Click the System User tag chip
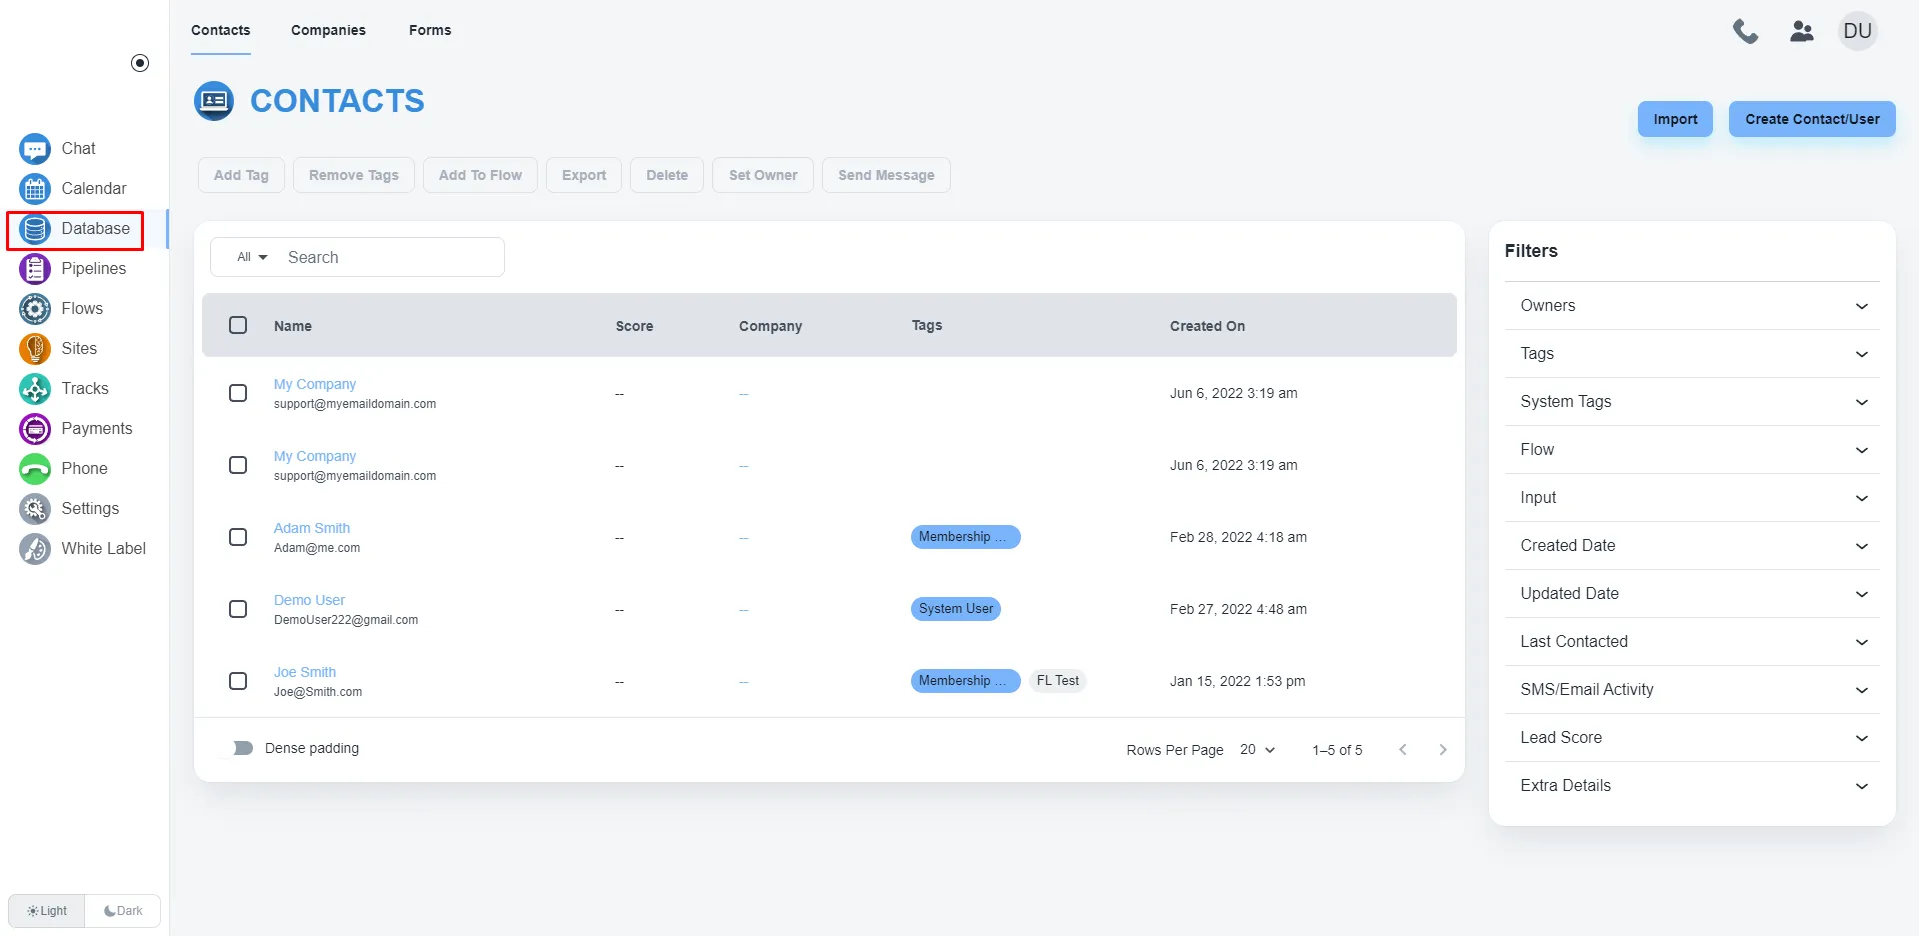 (956, 609)
